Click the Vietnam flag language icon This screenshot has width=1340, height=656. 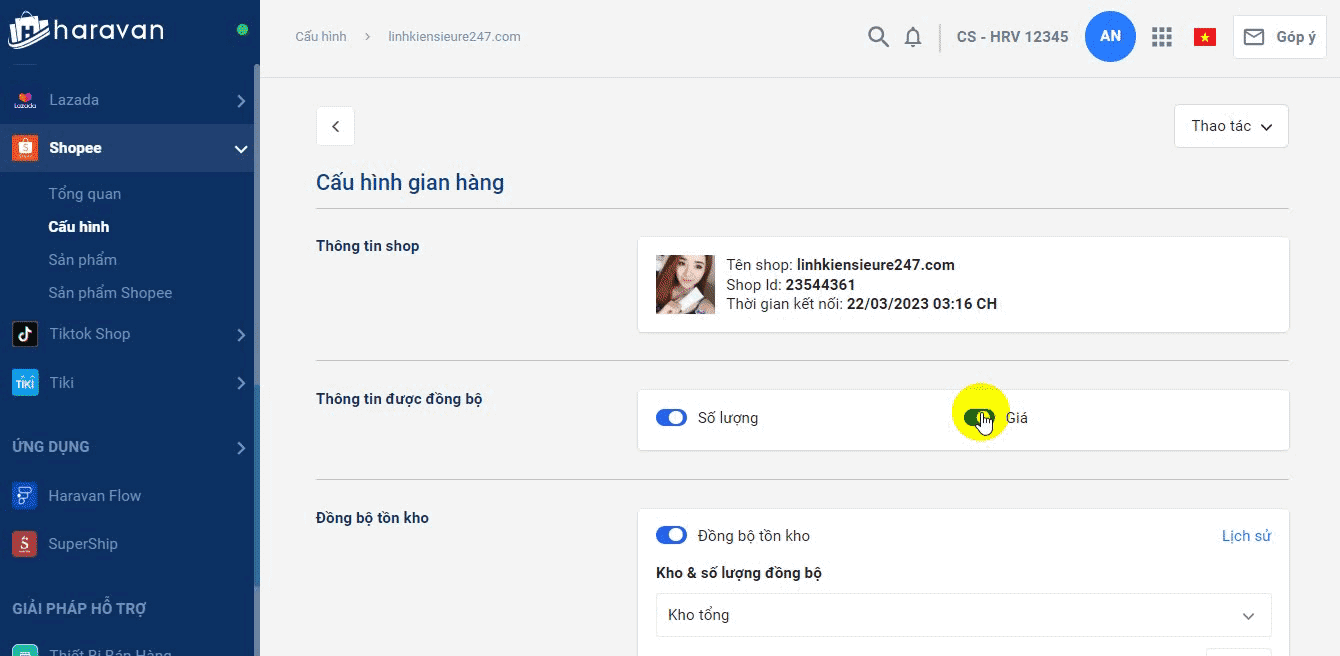(x=1204, y=37)
